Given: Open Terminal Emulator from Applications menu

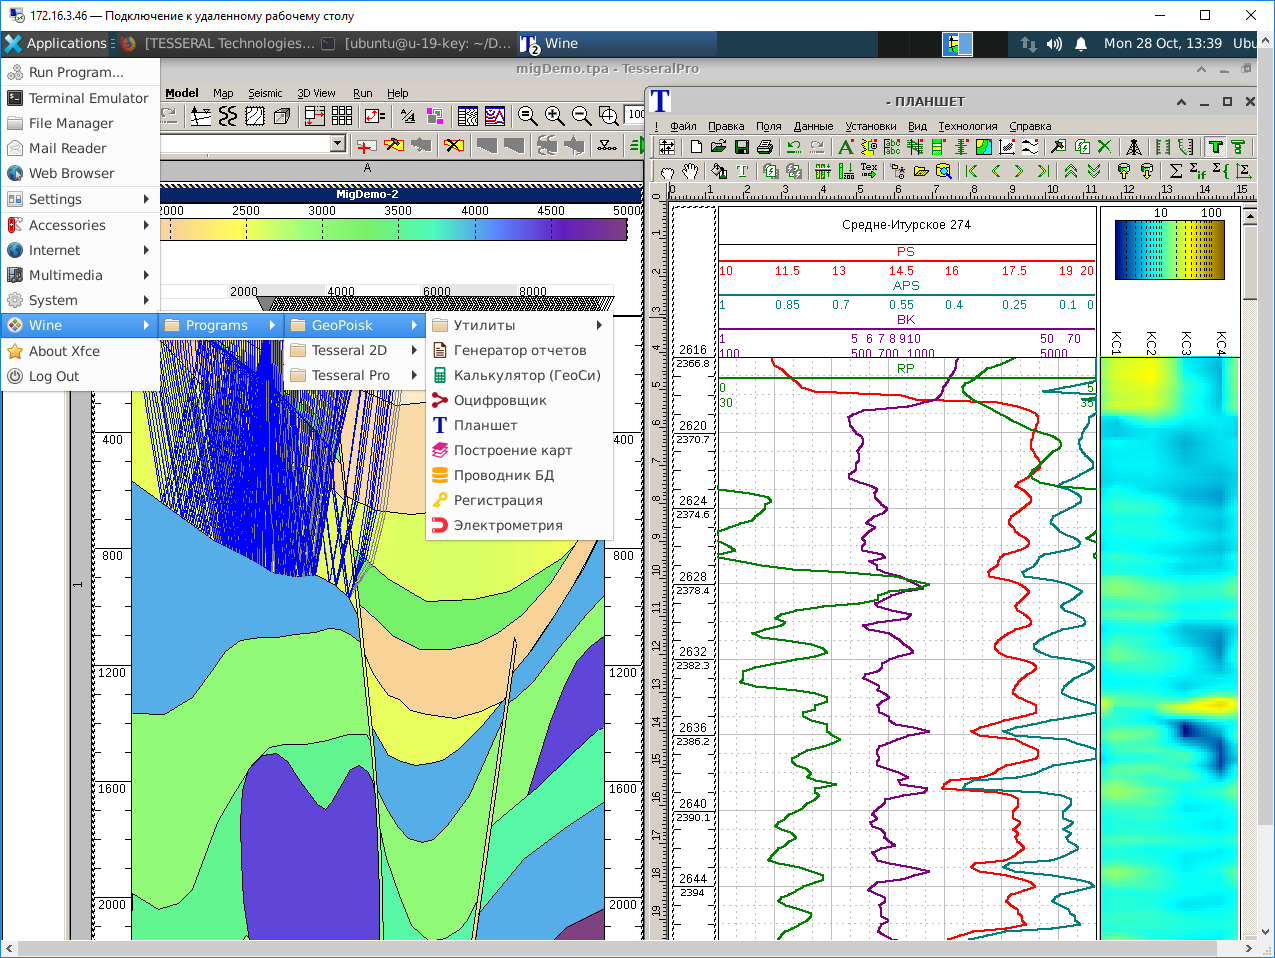Looking at the screenshot, I should pos(80,98).
